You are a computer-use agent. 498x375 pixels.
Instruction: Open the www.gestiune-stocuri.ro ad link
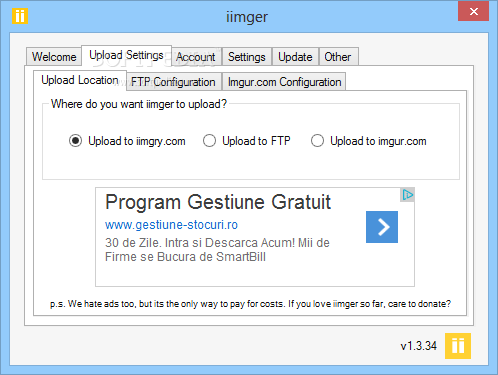171,225
